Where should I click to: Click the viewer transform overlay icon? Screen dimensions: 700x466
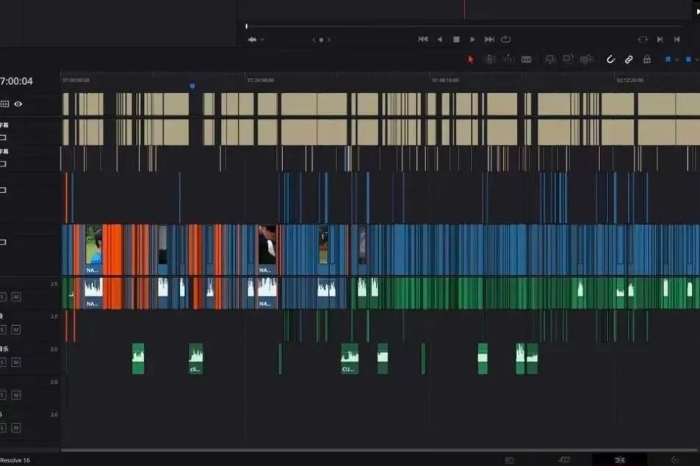[252, 40]
